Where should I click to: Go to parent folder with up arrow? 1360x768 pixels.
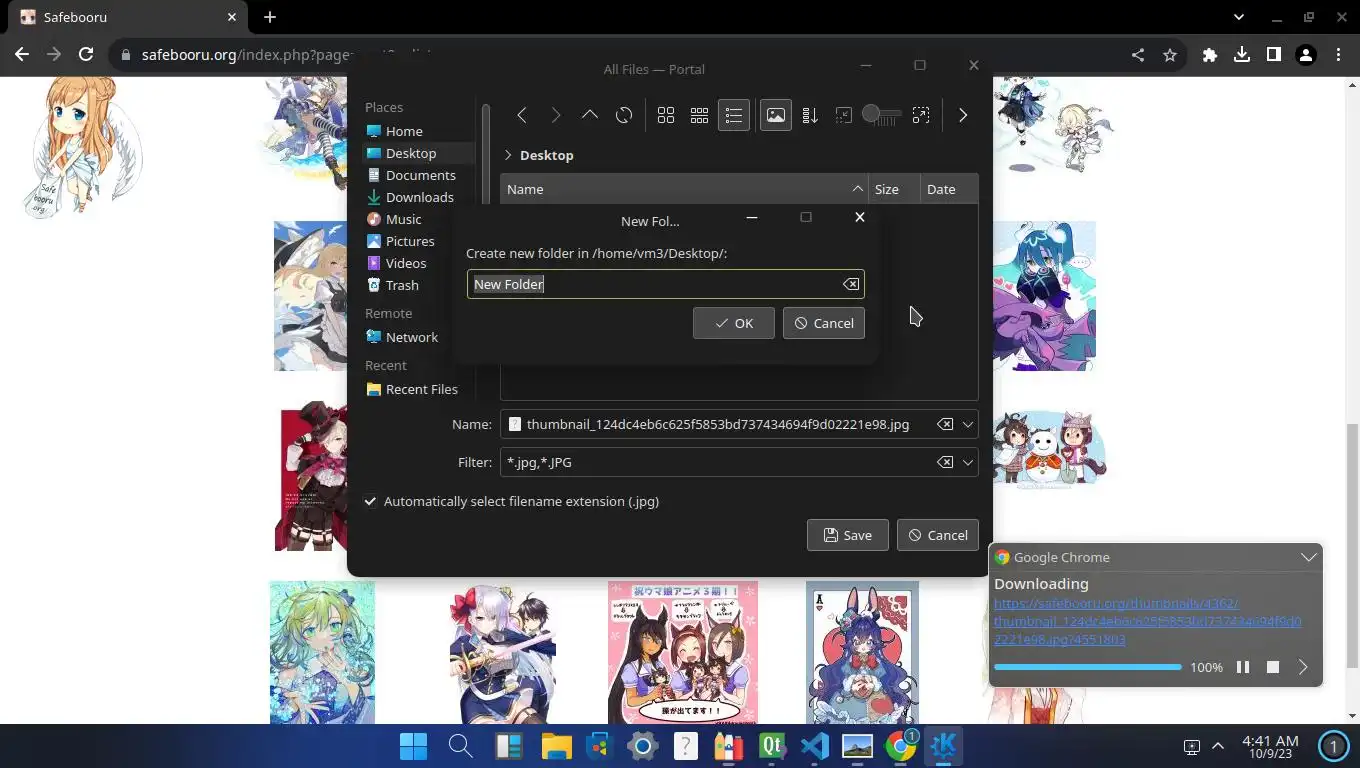(x=590, y=116)
